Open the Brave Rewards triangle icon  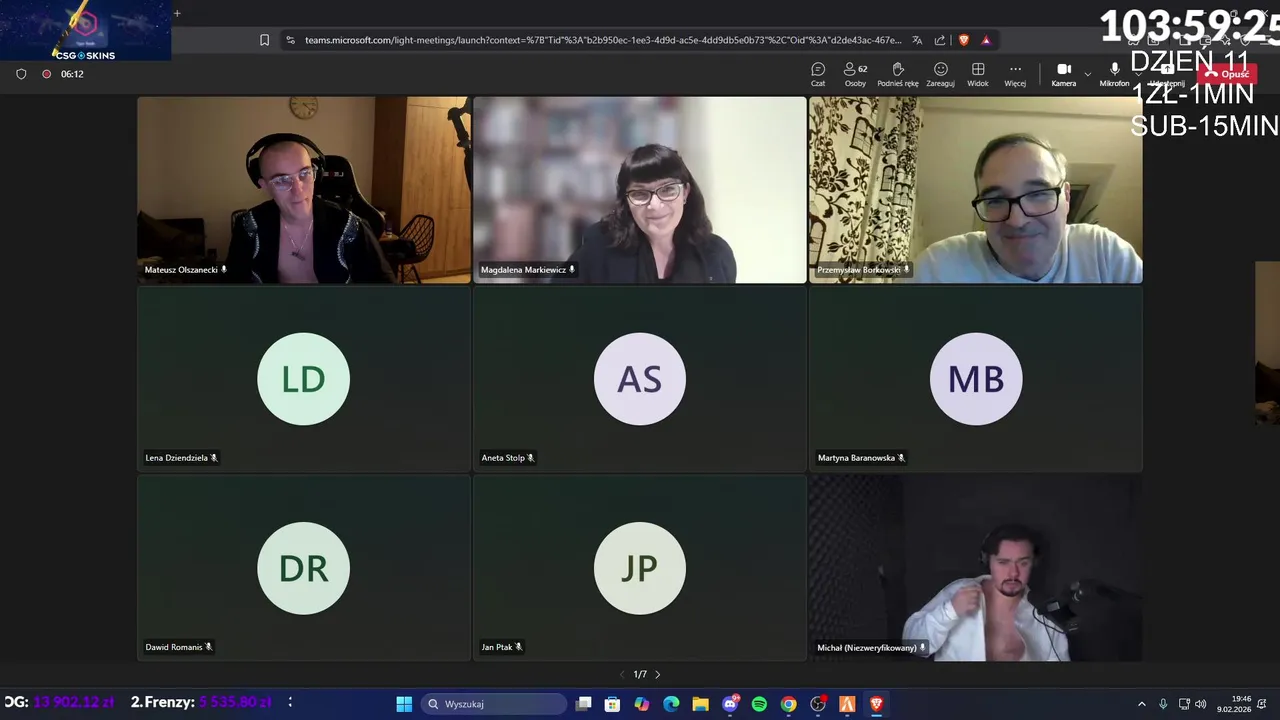986,40
